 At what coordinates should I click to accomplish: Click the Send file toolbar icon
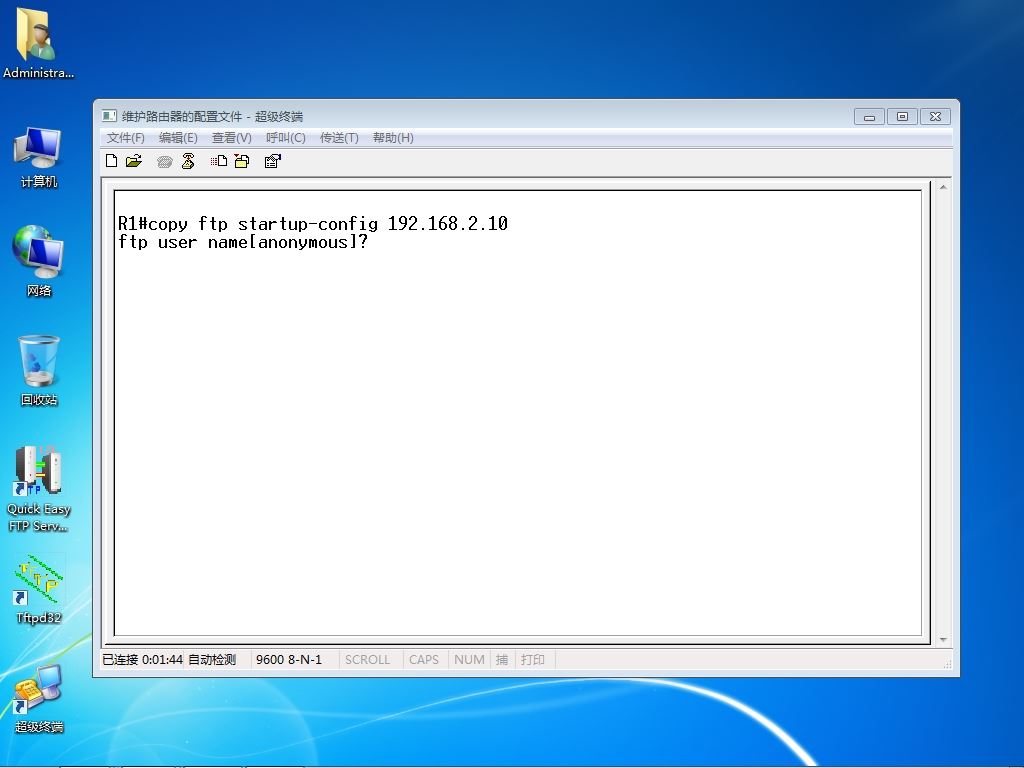tap(219, 161)
